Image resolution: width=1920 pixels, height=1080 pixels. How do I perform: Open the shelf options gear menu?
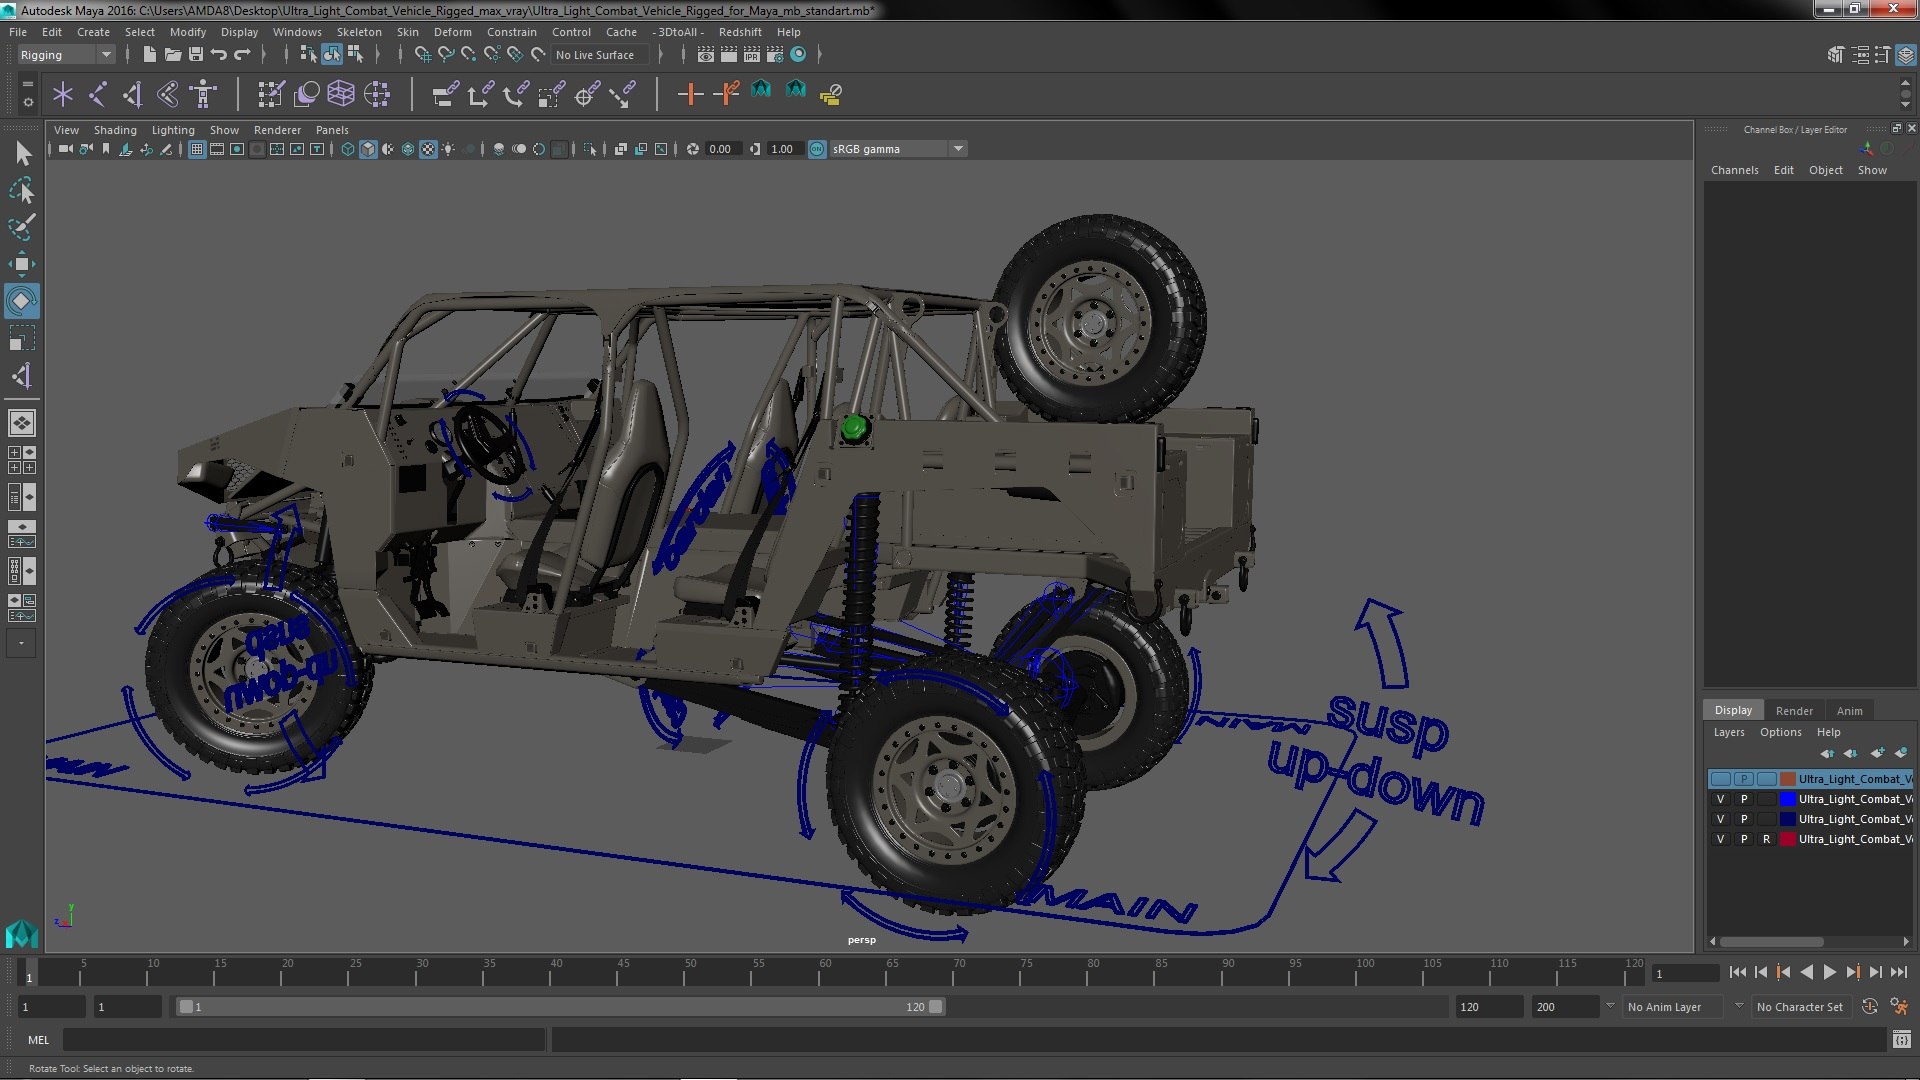click(28, 102)
